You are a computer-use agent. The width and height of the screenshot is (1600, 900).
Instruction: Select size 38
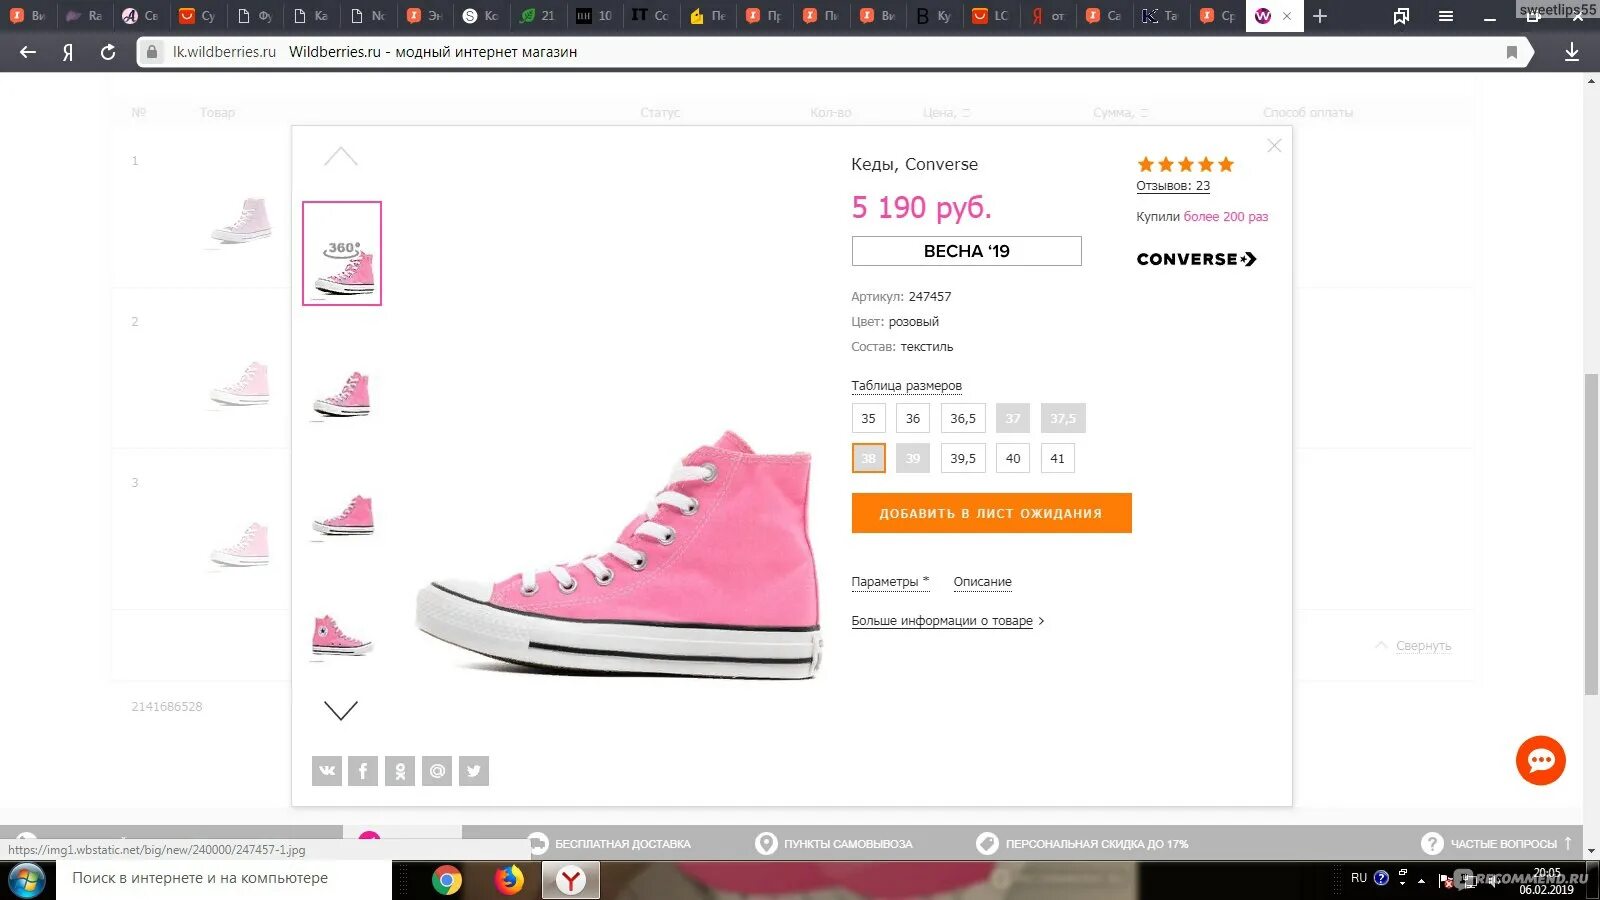(x=868, y=458)
